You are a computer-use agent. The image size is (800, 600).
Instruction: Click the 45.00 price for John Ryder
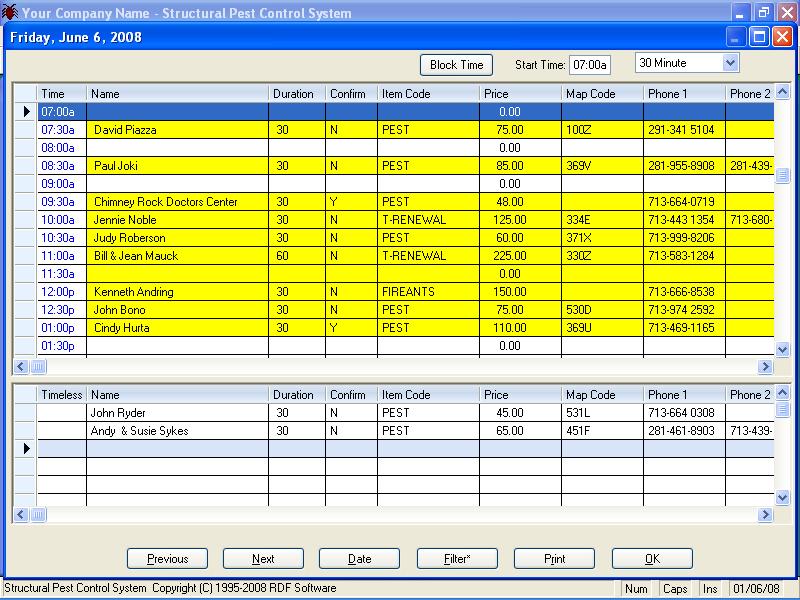pyautogui.click(x=520, y=413)
